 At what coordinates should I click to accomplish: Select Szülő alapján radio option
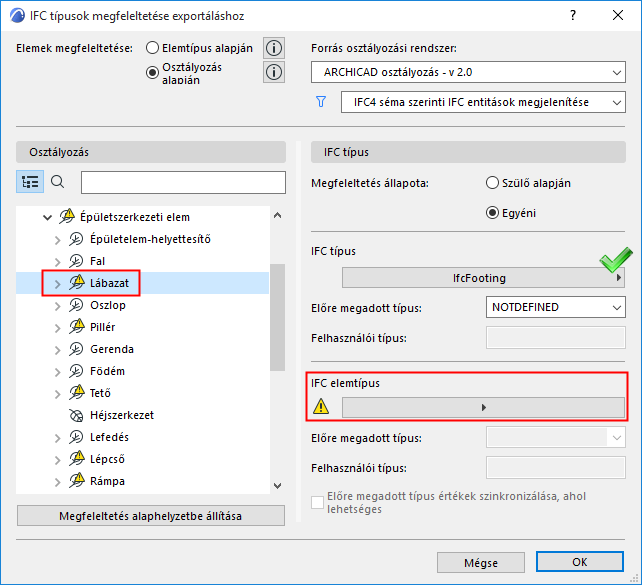[x=491, y=183]
